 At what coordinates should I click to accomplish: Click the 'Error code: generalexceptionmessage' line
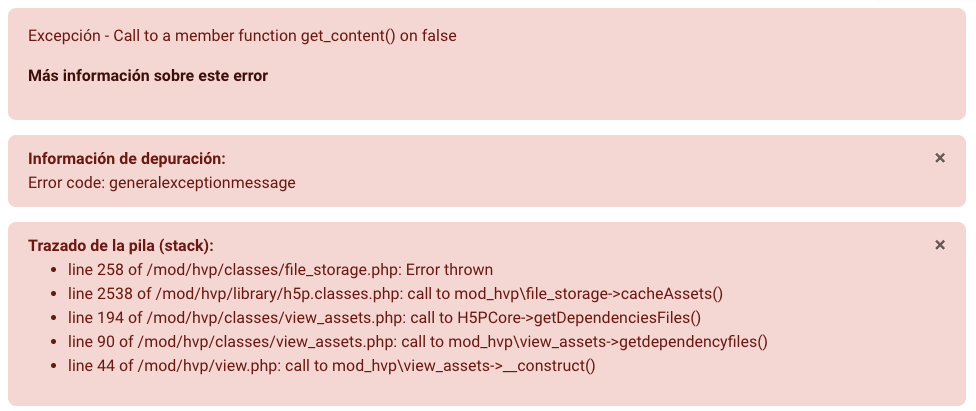(x=162, y=183)
